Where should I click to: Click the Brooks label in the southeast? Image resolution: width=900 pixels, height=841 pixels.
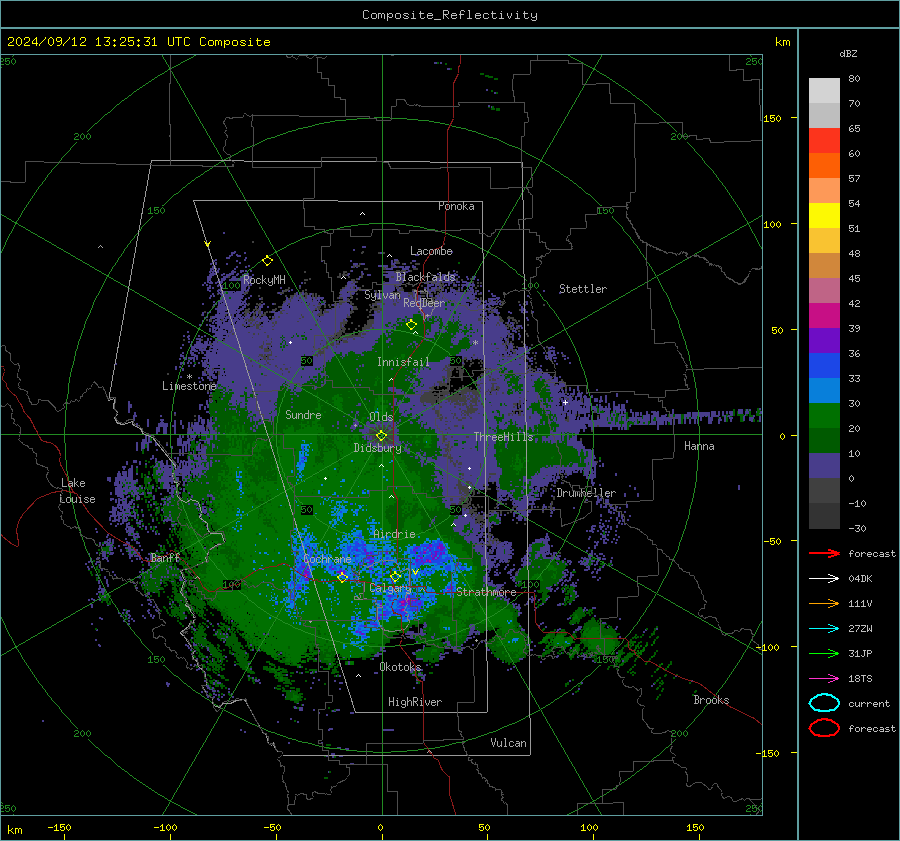tap(711, 700)
